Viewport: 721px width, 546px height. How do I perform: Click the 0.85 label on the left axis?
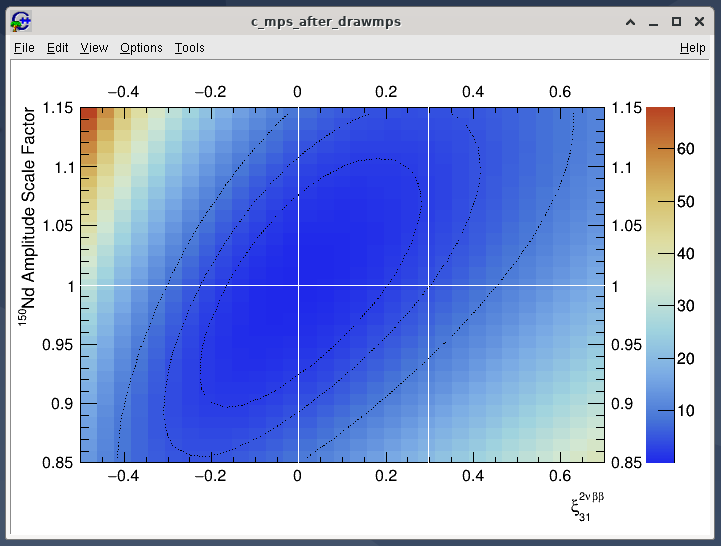pyautogui.click(x=57, y=462)
